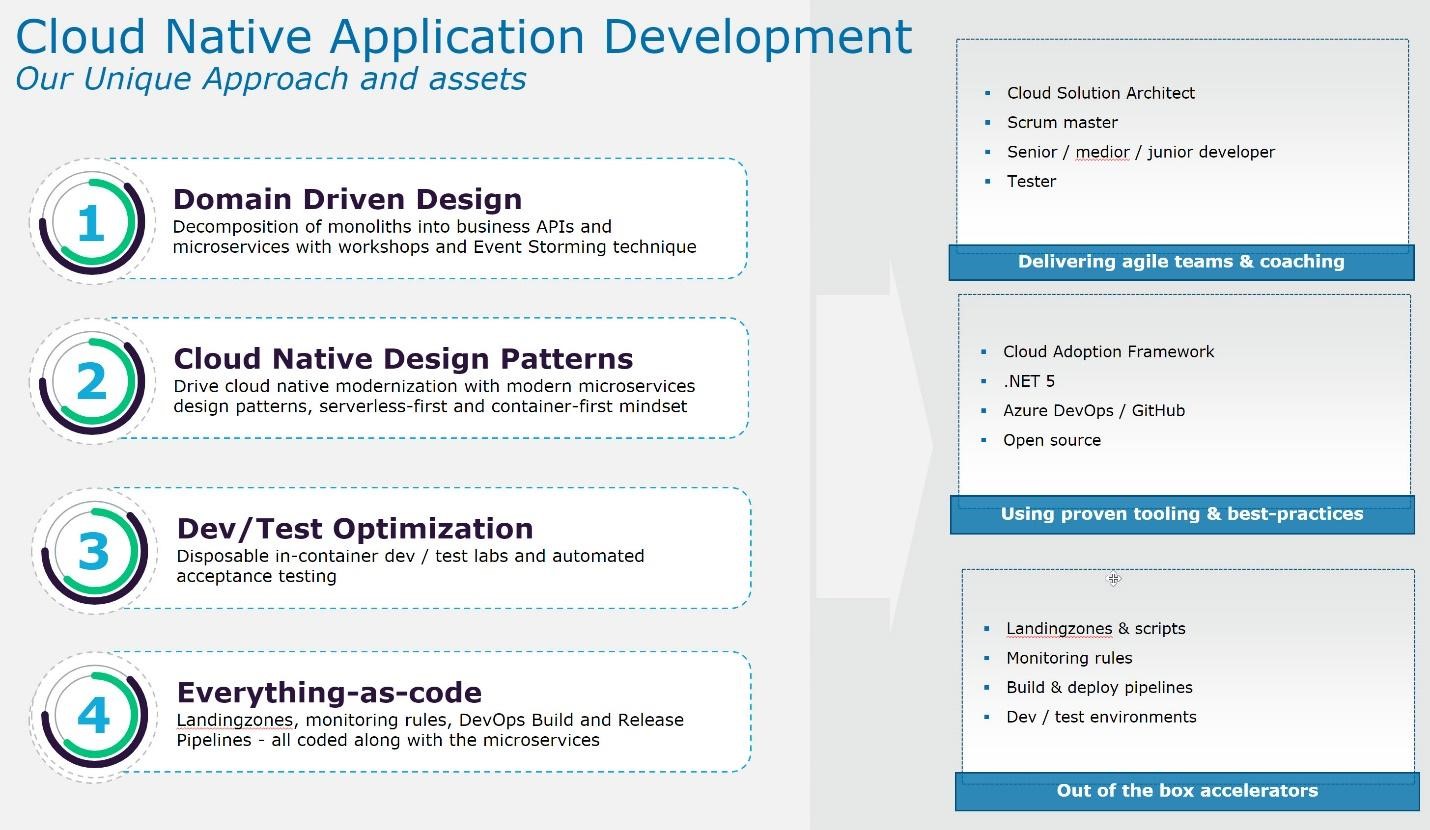Click the Our Unique Approach and assets subtitle
1430x830 pixels.
[x=270, y=78]
